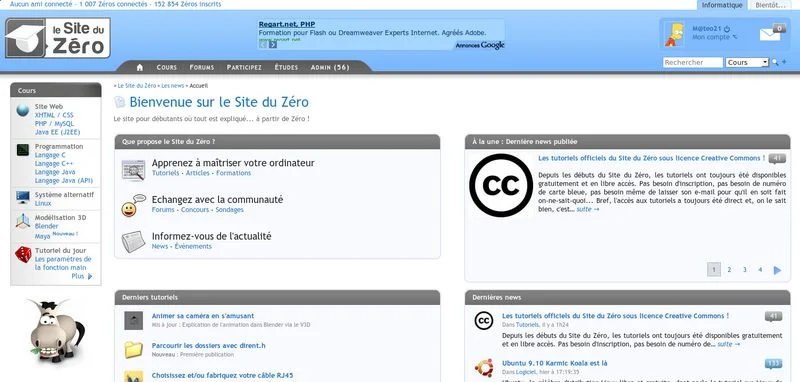Focus the Rechercher search field
This screenshot has height=382, width=800.
(x=693, y=62)
